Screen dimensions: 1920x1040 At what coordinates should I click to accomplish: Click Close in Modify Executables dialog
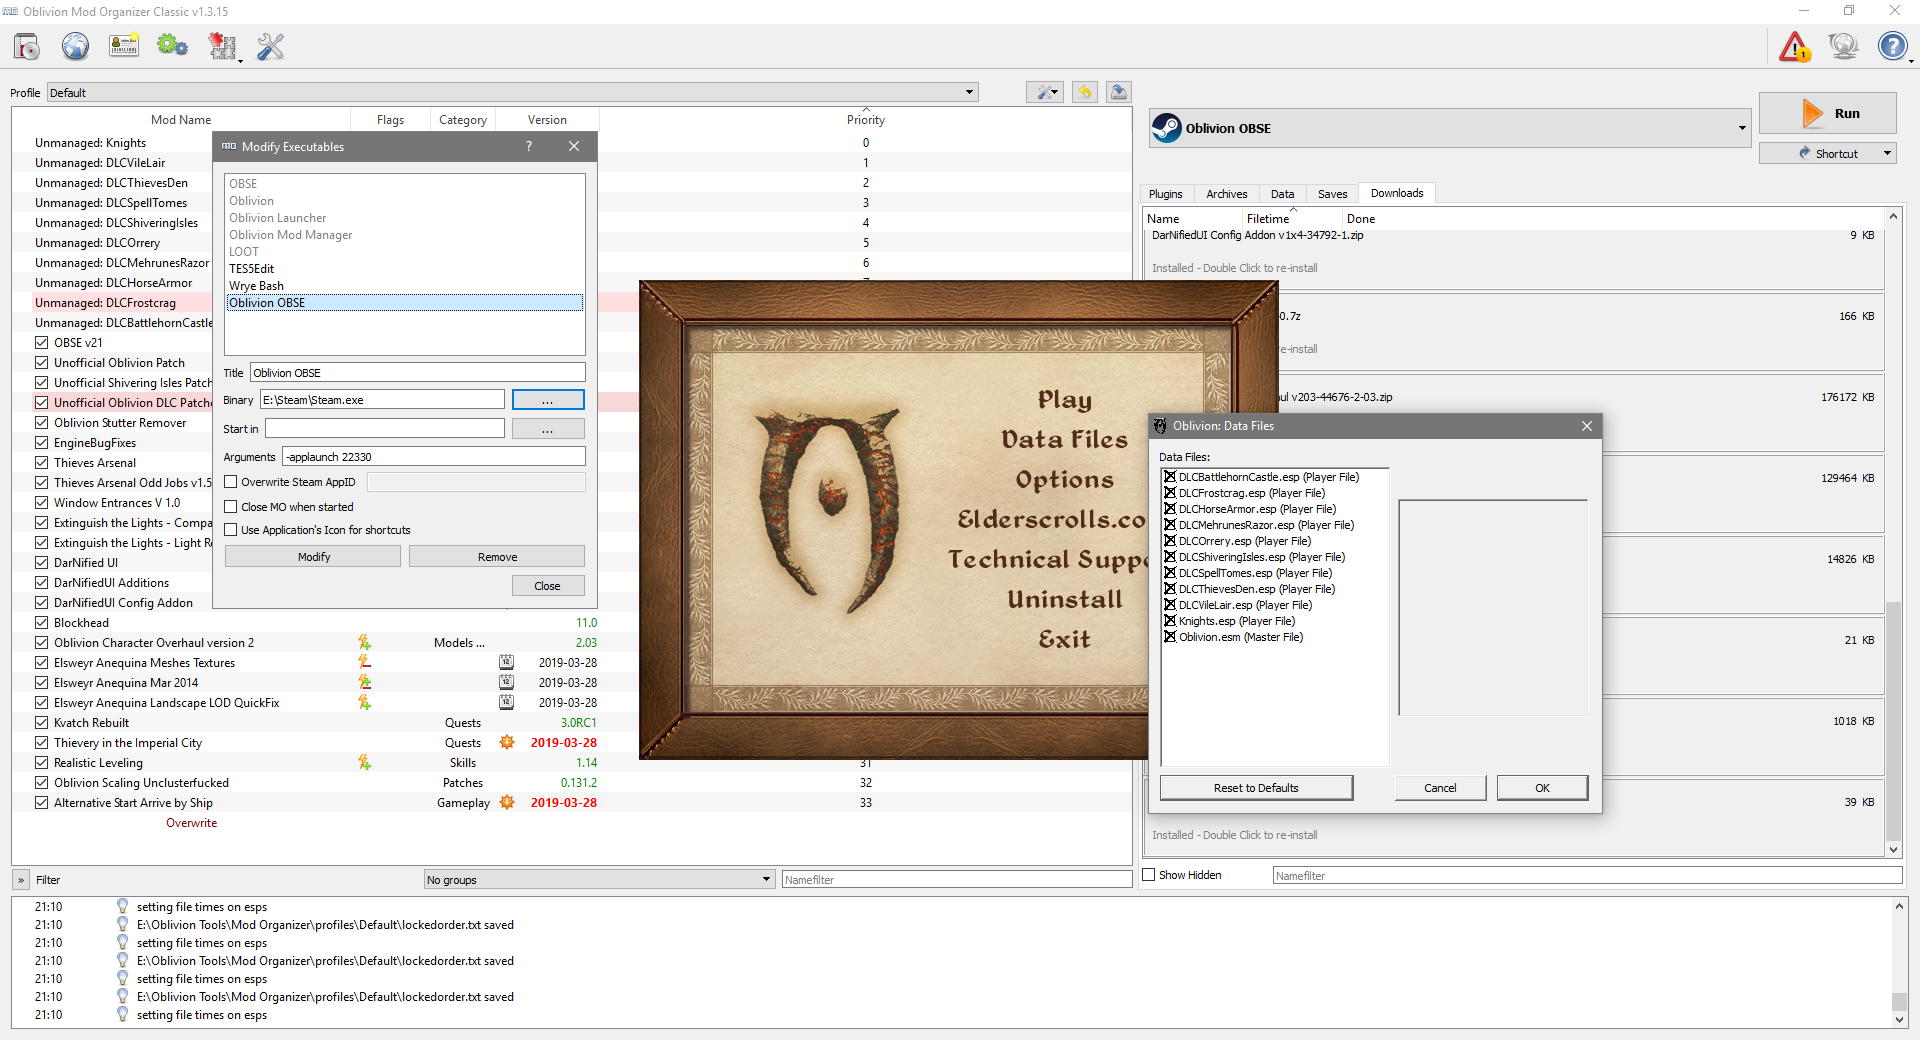[547, 586]
